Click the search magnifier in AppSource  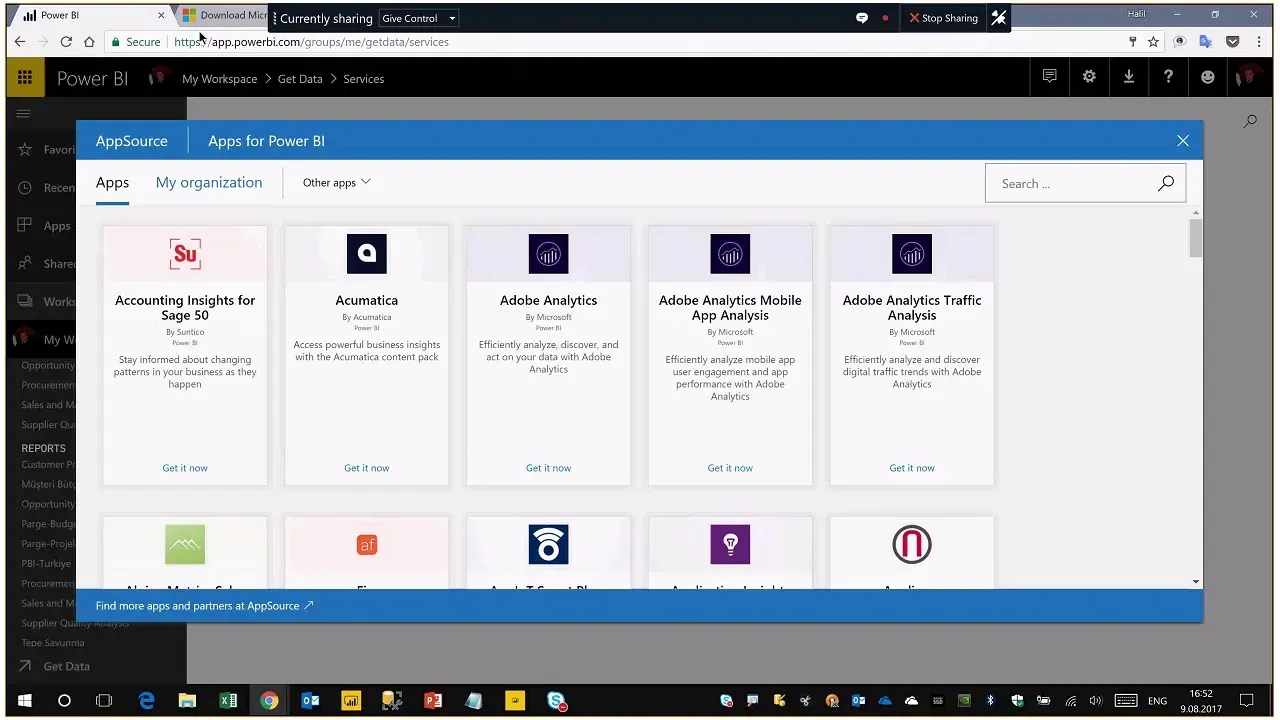(x=1166, y=183)
